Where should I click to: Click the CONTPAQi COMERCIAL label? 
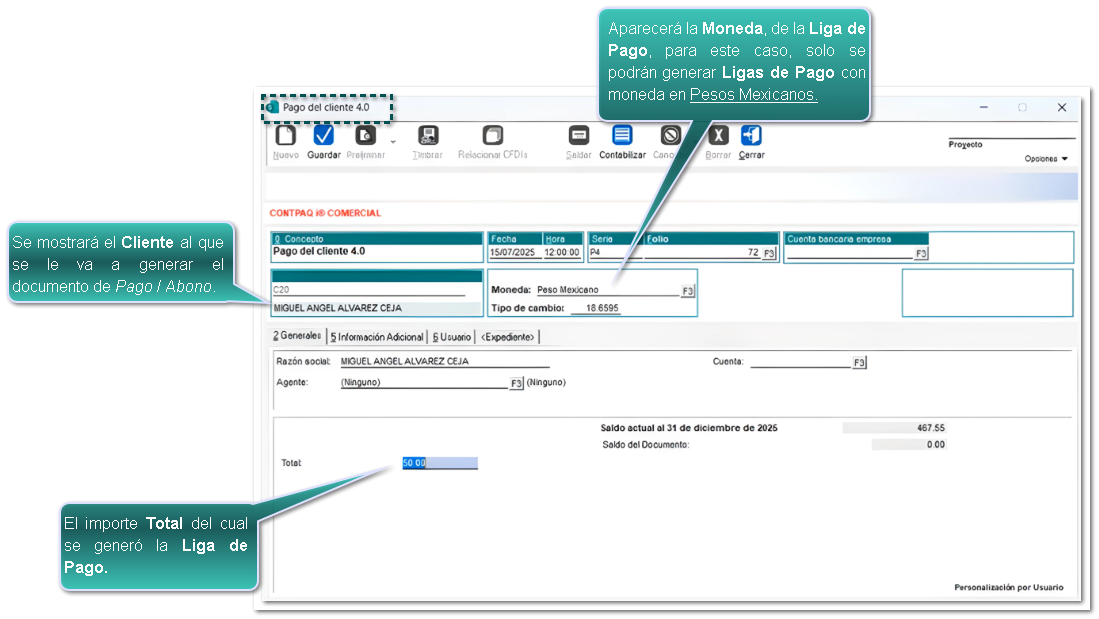pyautogui.click(x=325, y=213)
